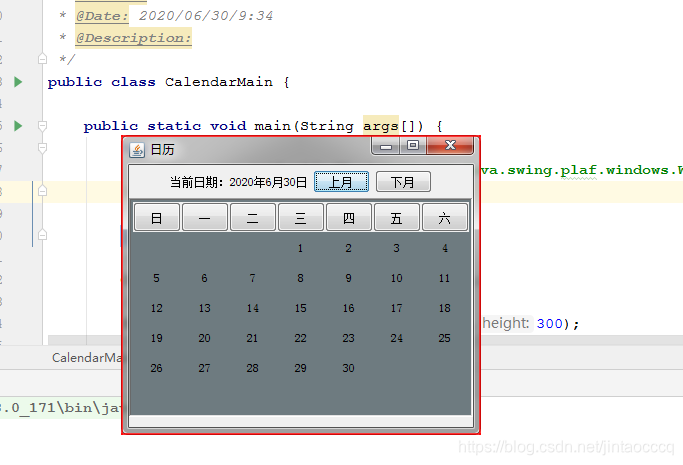This screenshot has height=465, width=683.
Task: Click the 五 weekday header button
Action: pos(396,217)
